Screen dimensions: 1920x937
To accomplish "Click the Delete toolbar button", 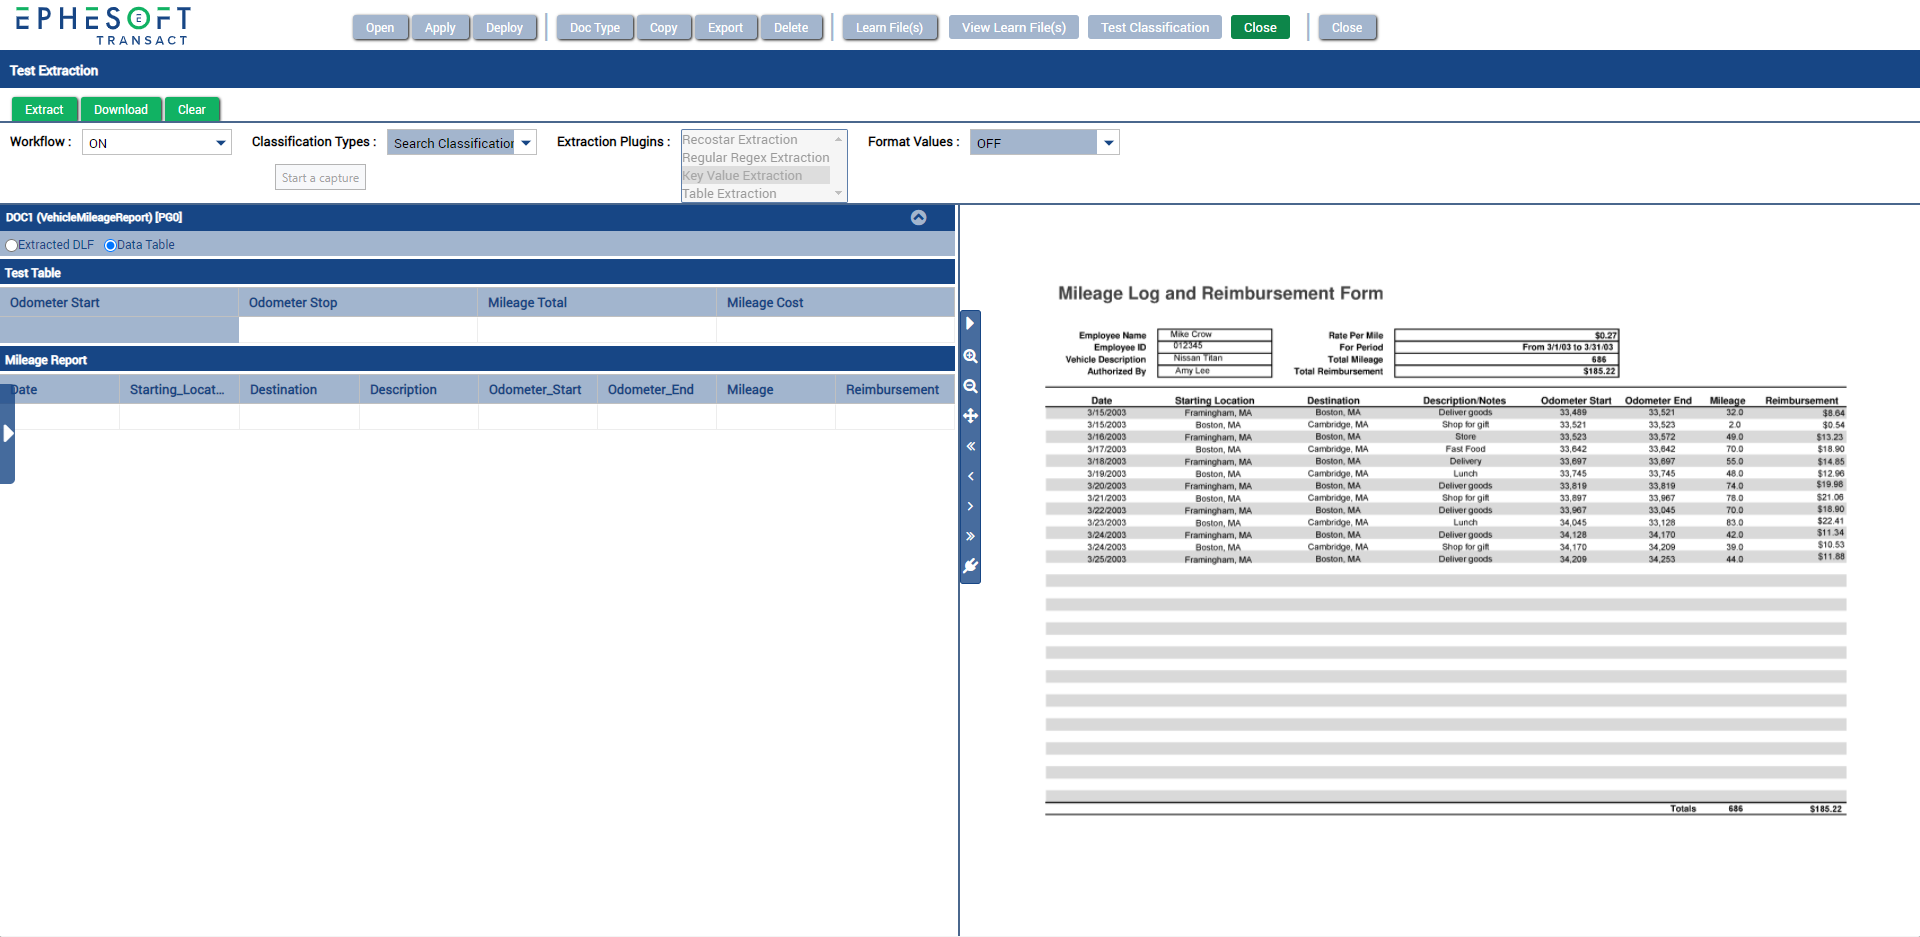I will [791, 28].
